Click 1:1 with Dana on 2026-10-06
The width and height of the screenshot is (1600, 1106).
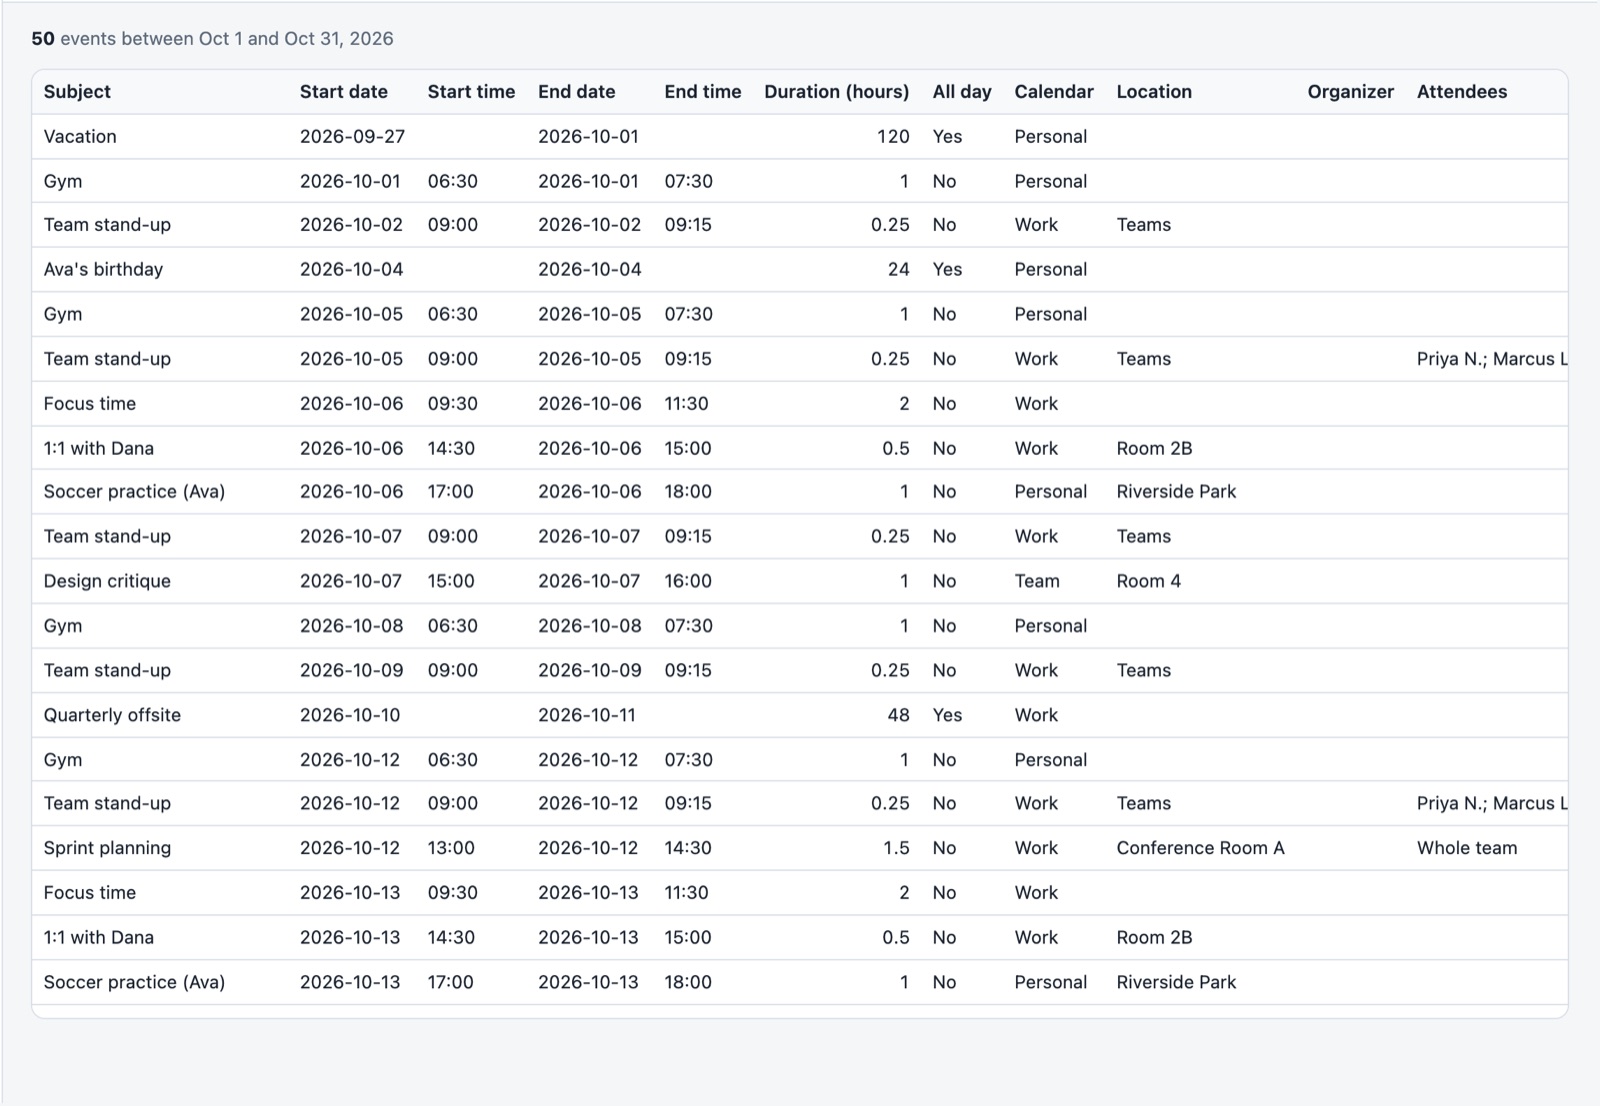(x=99, y=449)
